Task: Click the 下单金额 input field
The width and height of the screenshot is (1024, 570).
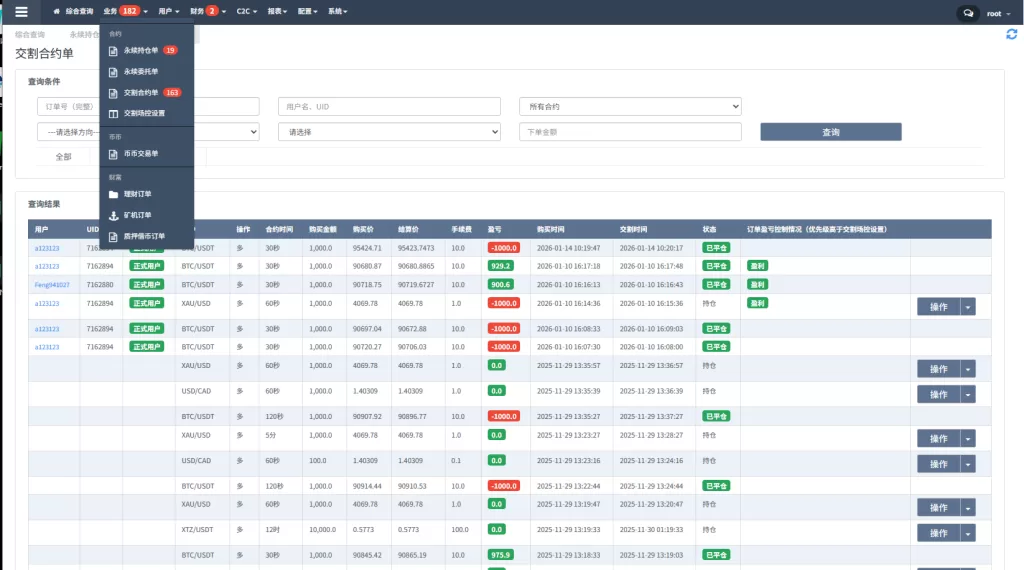Action: pos(629,132)
